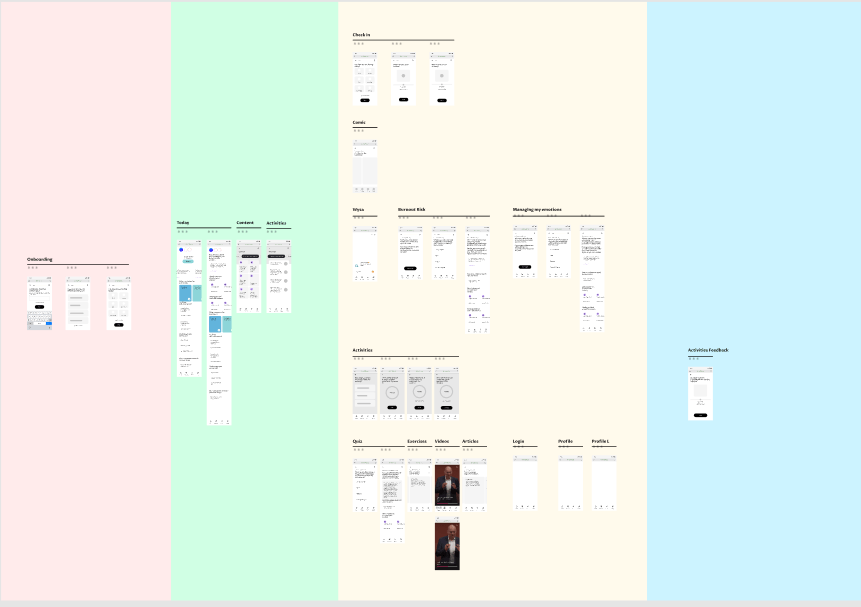This screenshot has height=607, width=861.
Task: Tap the chat icon in the Quiz bottom navigation
Action: click(362, 508)
